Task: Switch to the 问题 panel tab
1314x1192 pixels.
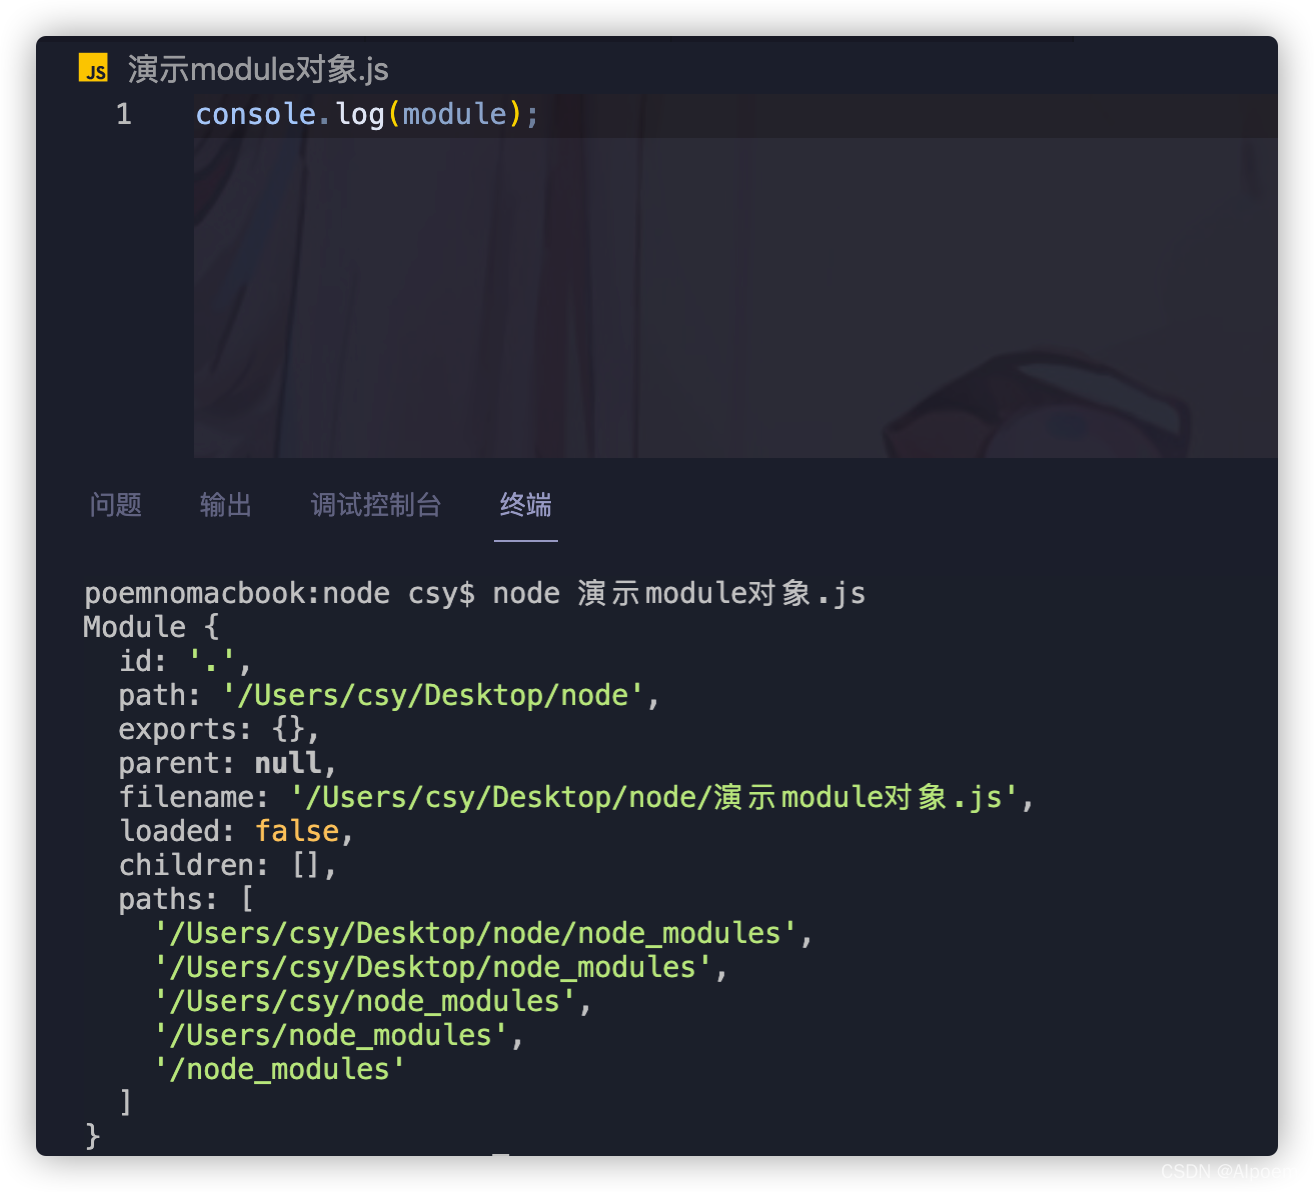Action: [116, 505]
